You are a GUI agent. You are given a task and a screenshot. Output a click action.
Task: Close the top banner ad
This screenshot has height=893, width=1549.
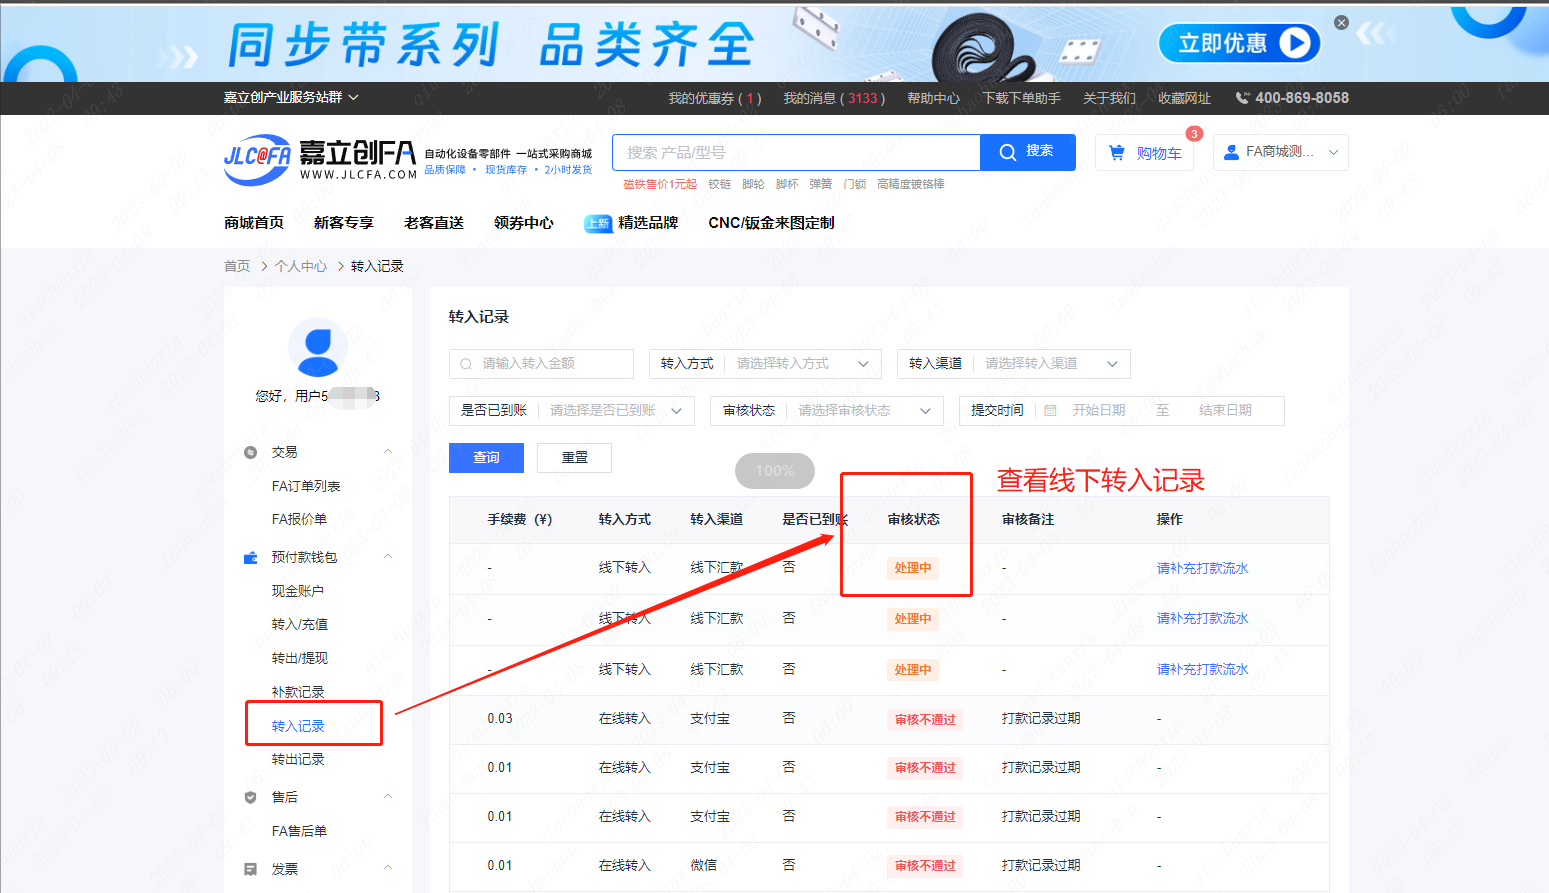pyautogui.click(x=1341, y=23)
